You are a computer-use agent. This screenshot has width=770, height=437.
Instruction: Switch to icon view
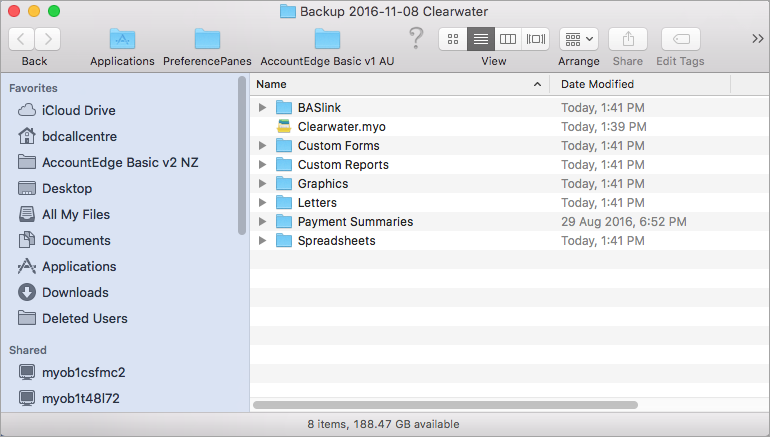pos(453,39)
